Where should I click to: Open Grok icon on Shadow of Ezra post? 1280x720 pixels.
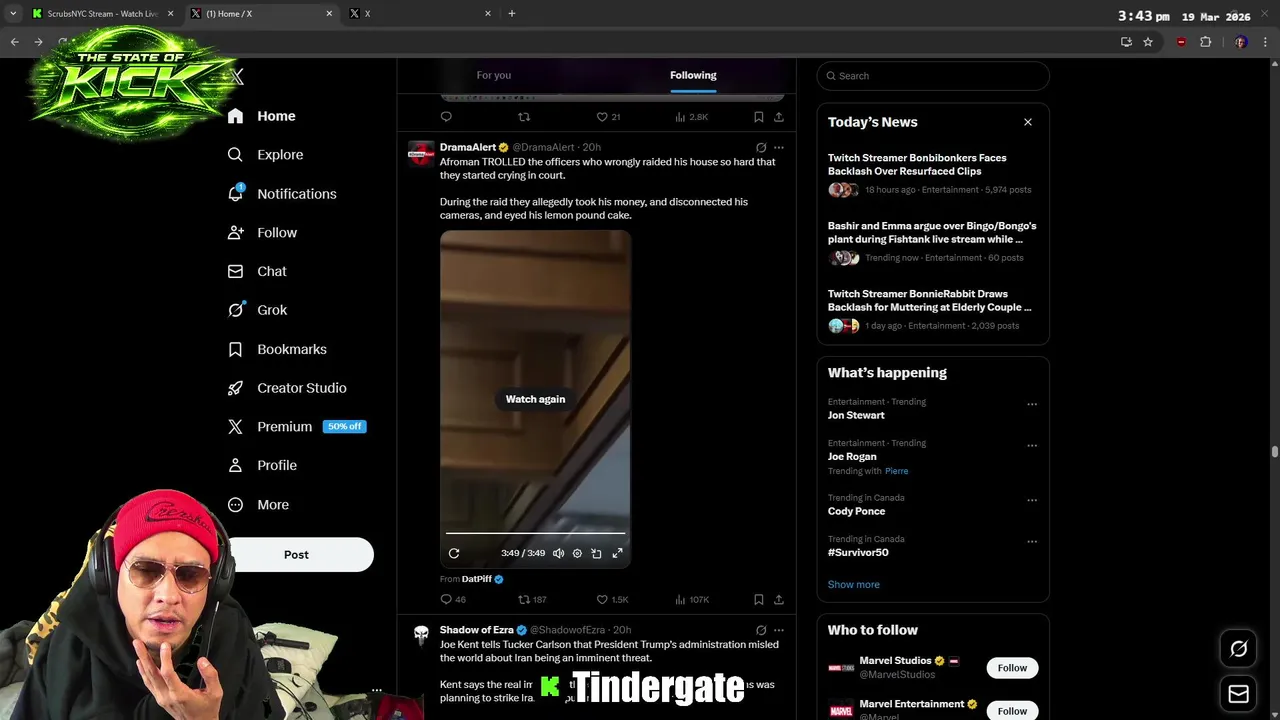[761, 631]
